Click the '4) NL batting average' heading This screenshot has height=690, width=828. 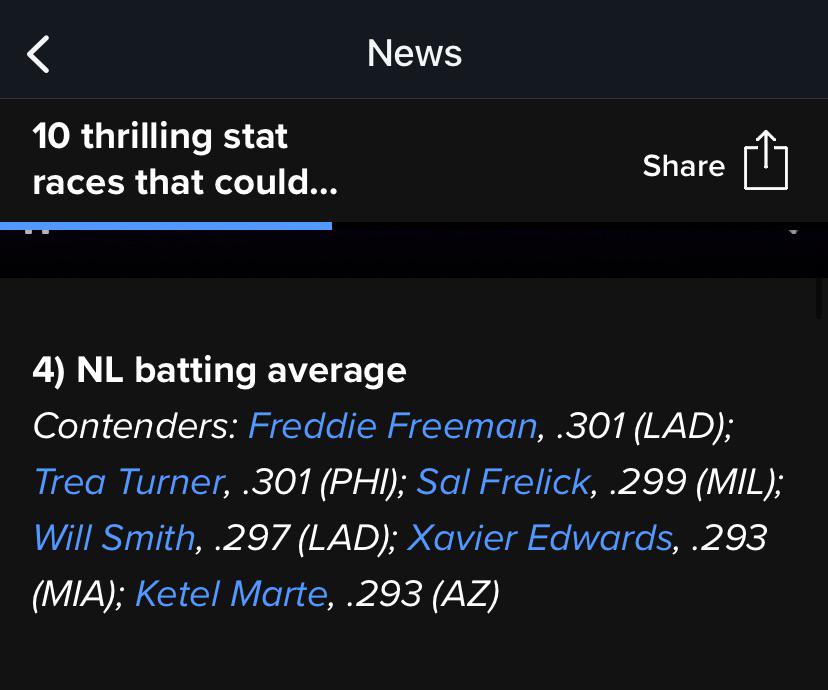pyautogui.click(x=219, y=370)
